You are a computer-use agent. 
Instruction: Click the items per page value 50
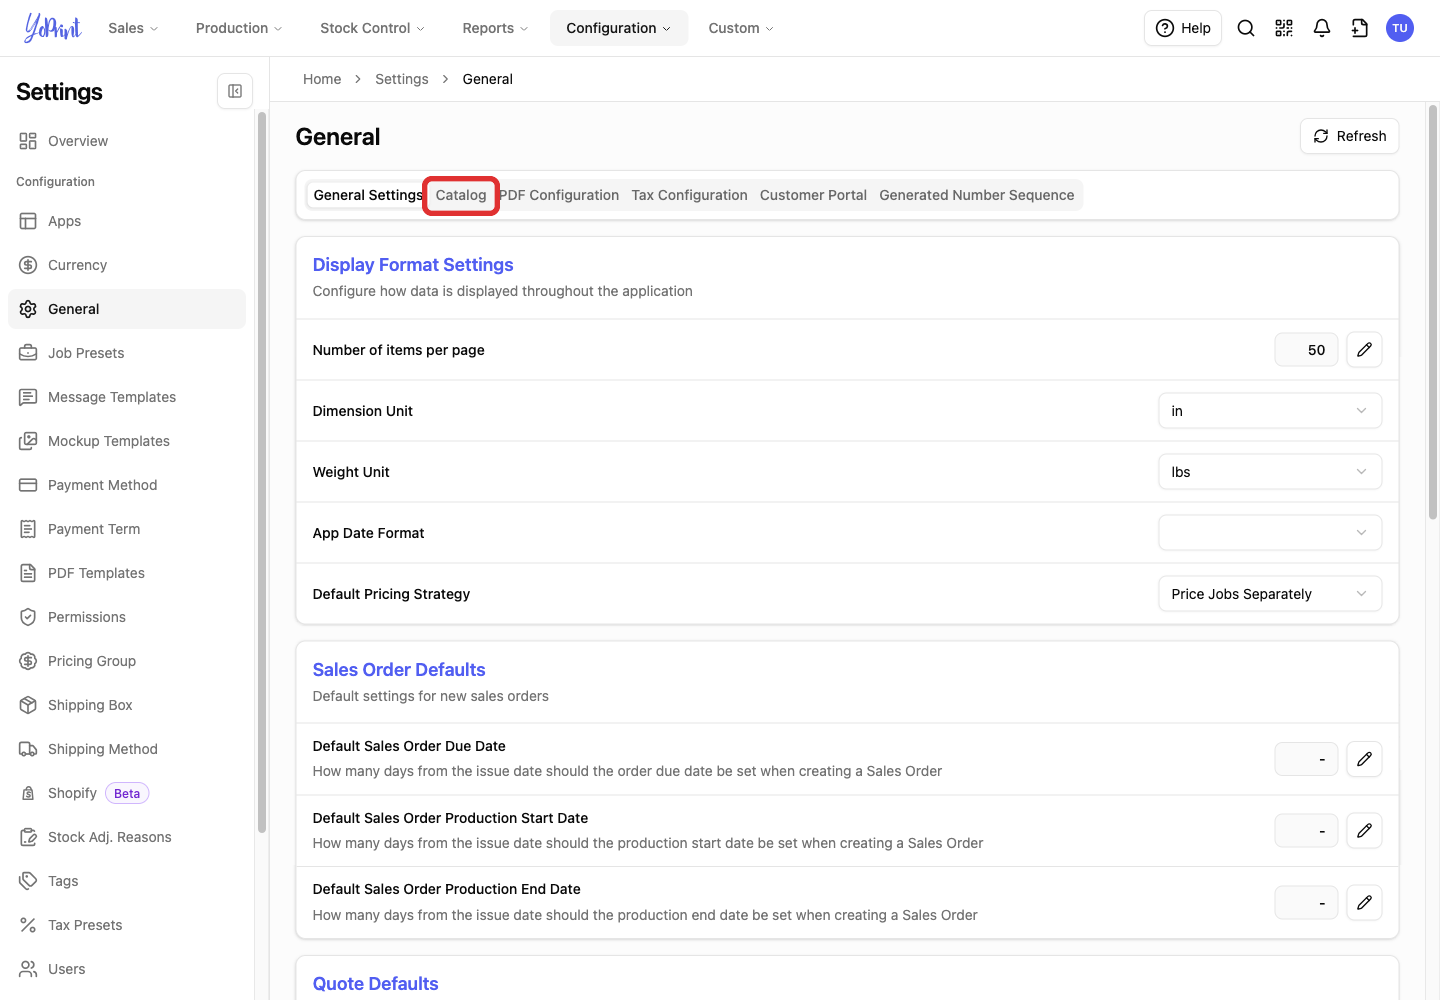click(x=1306, y=350)
